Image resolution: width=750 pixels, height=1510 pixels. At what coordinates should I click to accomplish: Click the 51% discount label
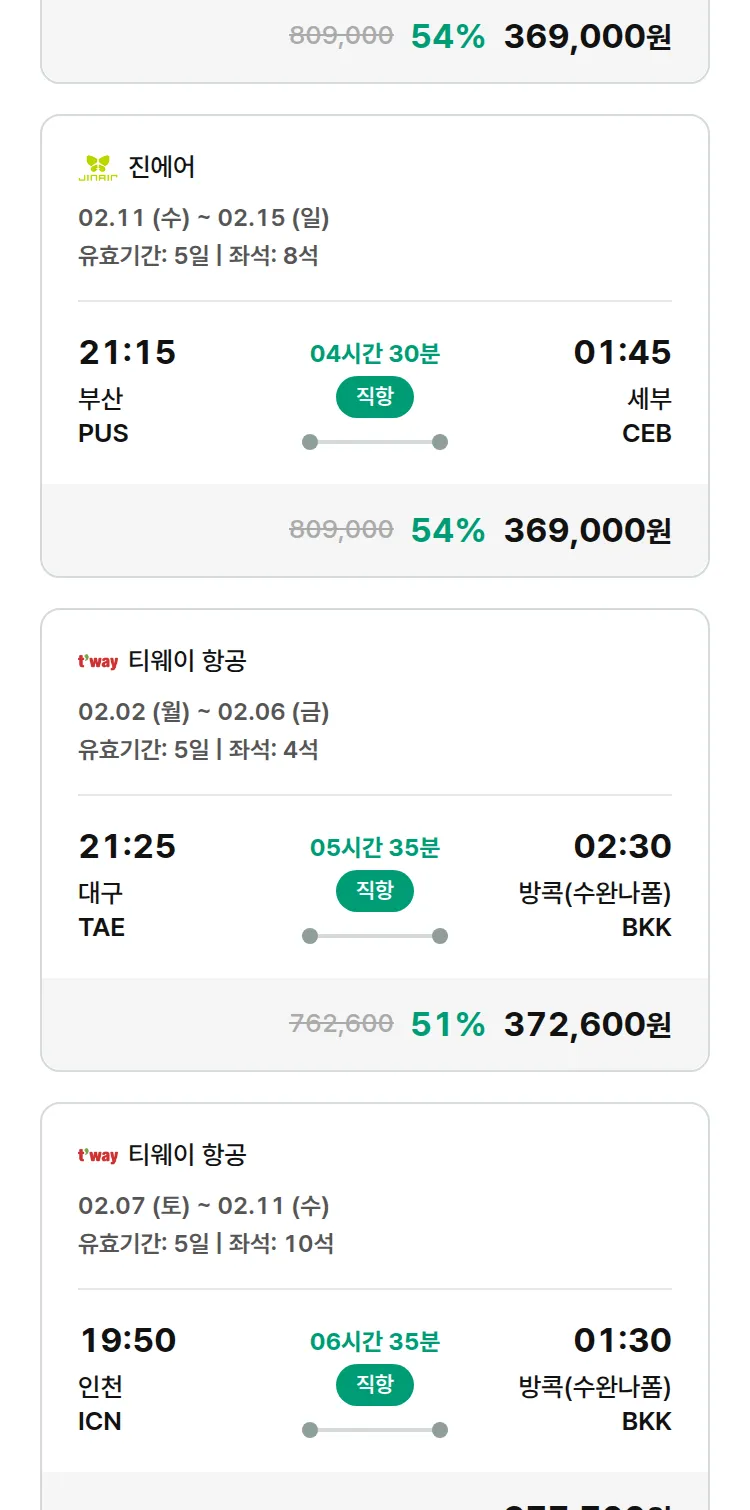[448, 1024]
